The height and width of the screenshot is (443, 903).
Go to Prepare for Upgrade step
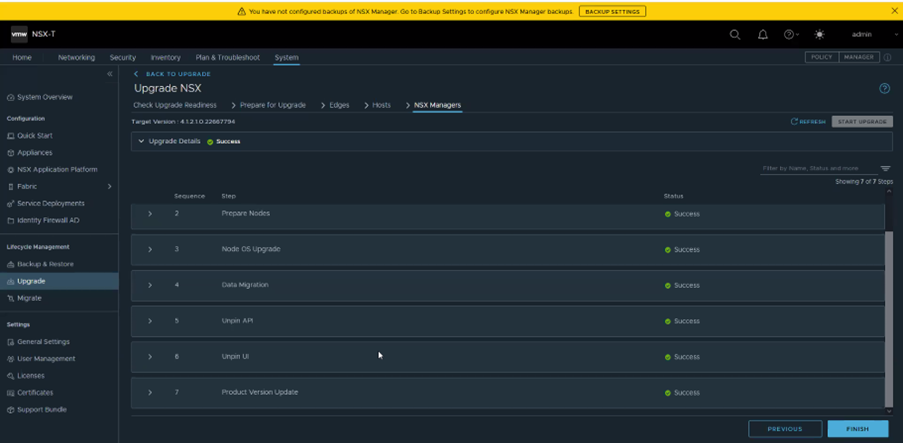click(x=272, y=105)
